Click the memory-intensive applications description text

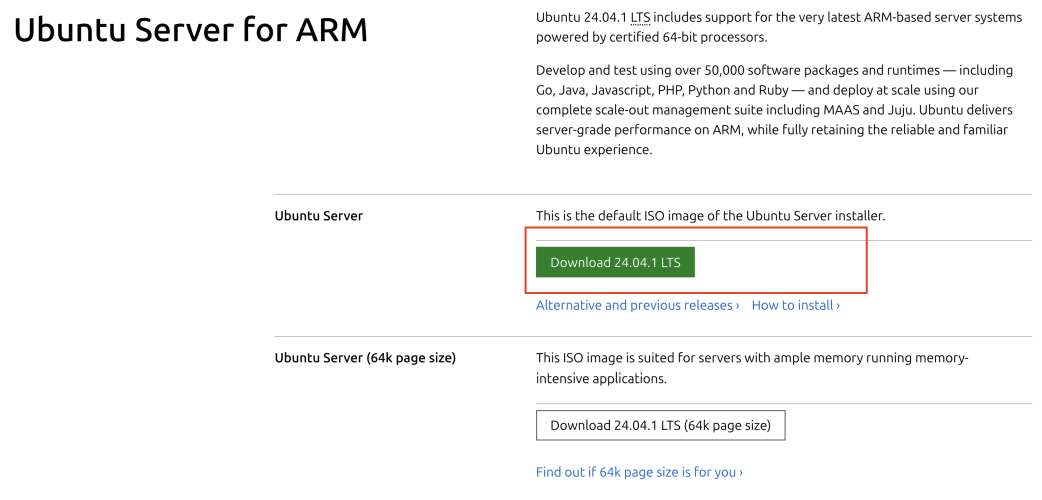pyautogui.click(x=601, y=379)
